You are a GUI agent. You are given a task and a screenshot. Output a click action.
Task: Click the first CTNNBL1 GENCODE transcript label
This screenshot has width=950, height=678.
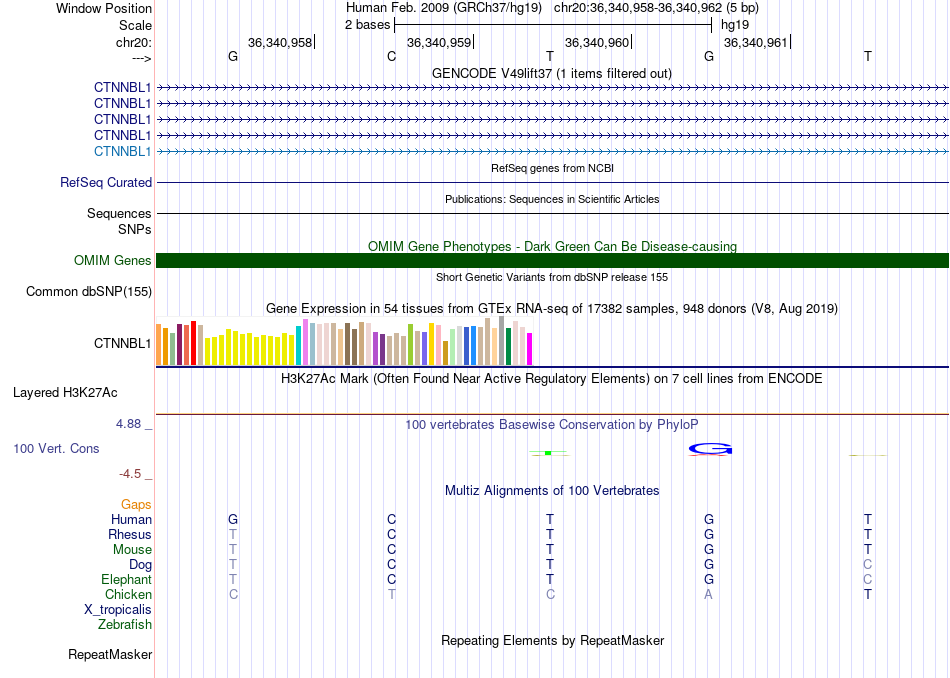tap(122, 88)
